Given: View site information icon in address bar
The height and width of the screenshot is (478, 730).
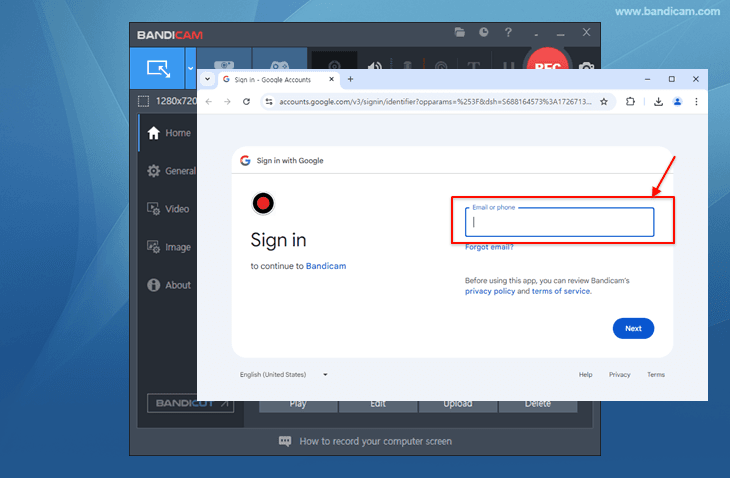Looking at the screenshot, I should tap(269, 101).
